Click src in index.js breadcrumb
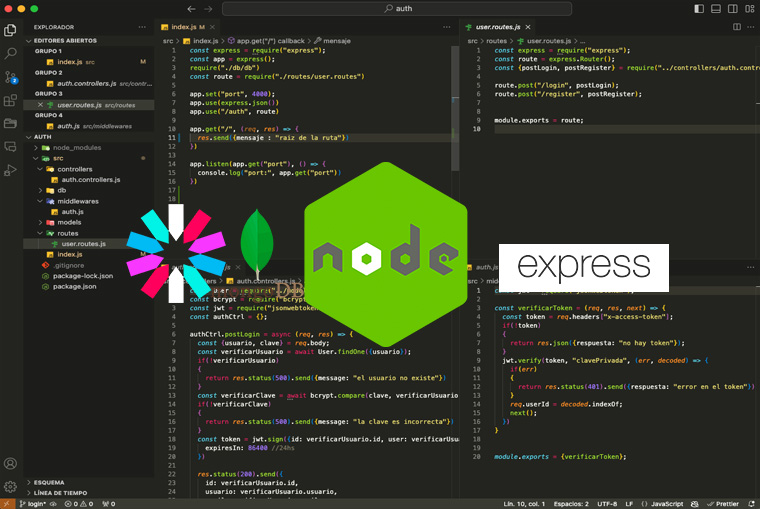The width and height of the screenshot is (760, 509). coord(168,41)
